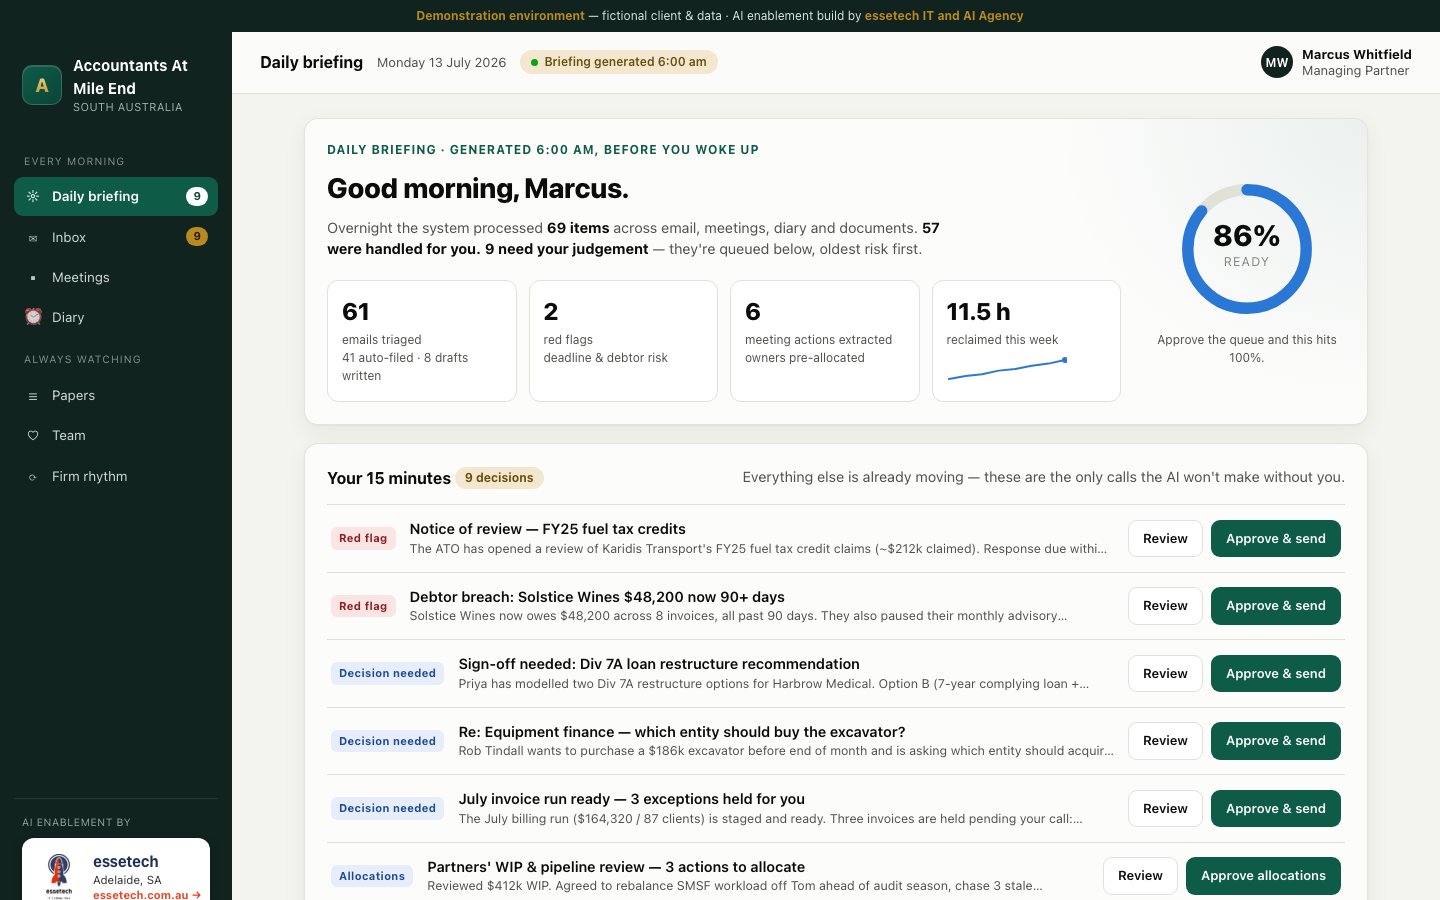Click Approve allocations button
This screenshot has width=1440, height=900.
(x=1263, y=876)
